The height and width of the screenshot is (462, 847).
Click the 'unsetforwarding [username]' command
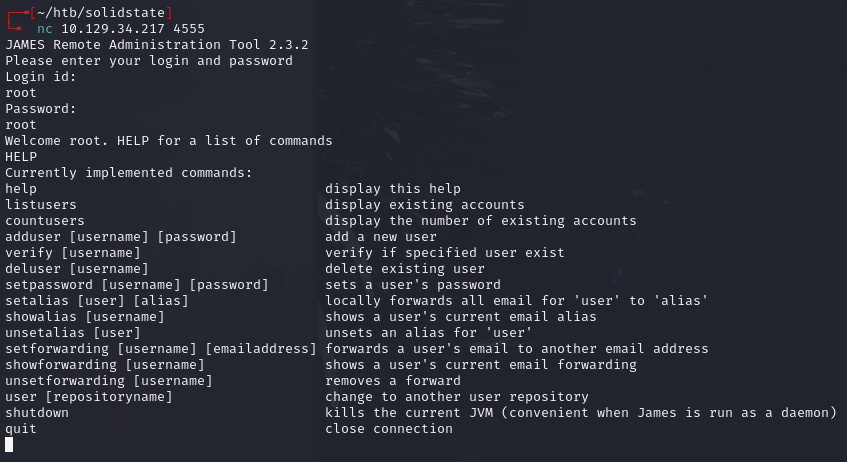tap(108, 380)
